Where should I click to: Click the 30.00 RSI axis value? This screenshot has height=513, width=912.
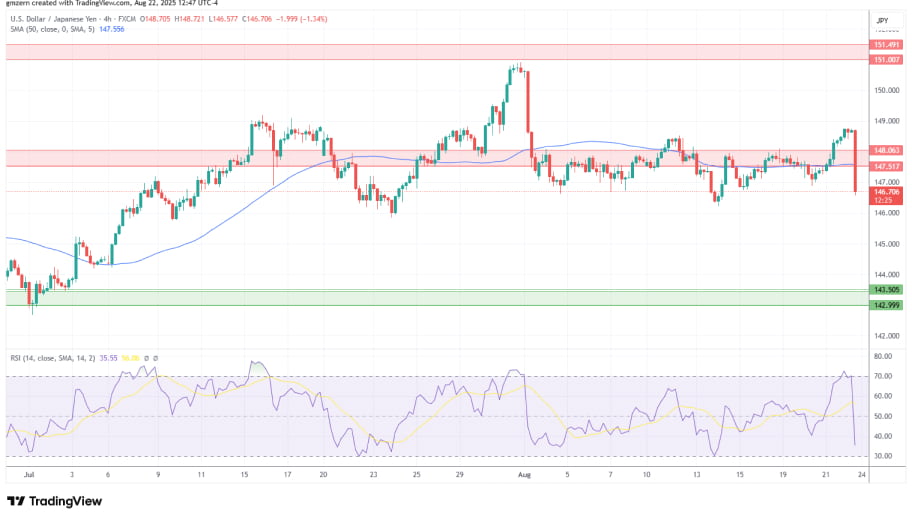tap(883, 456)
